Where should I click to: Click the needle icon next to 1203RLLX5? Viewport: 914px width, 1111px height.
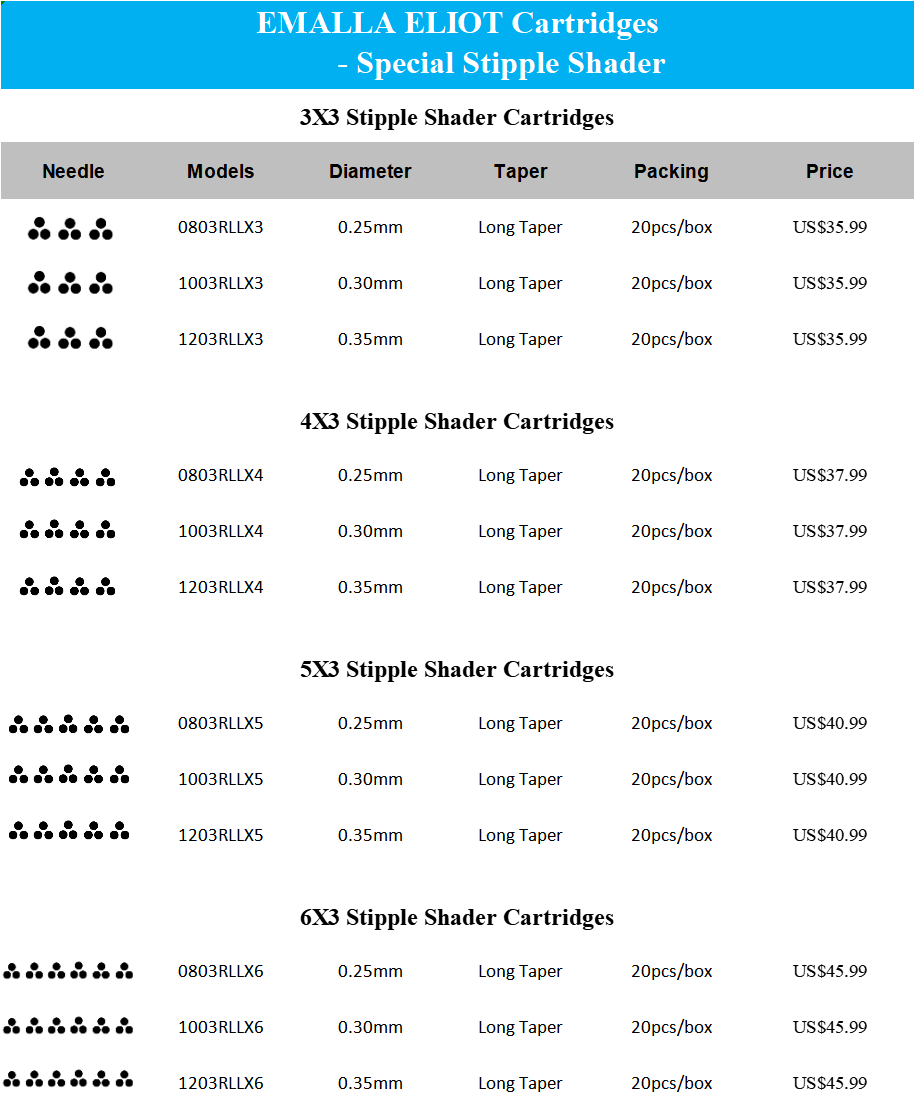[69, 830]
